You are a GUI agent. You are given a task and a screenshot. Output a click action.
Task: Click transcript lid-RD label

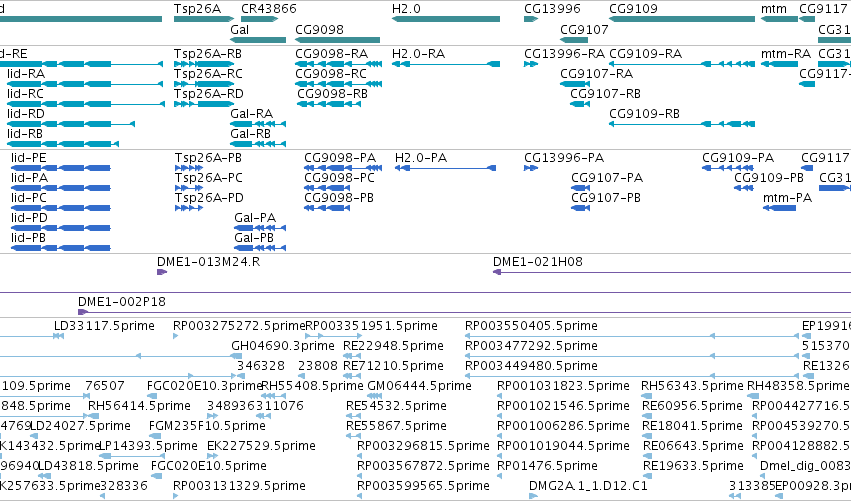pyautogui.click(x=26, y=113)
